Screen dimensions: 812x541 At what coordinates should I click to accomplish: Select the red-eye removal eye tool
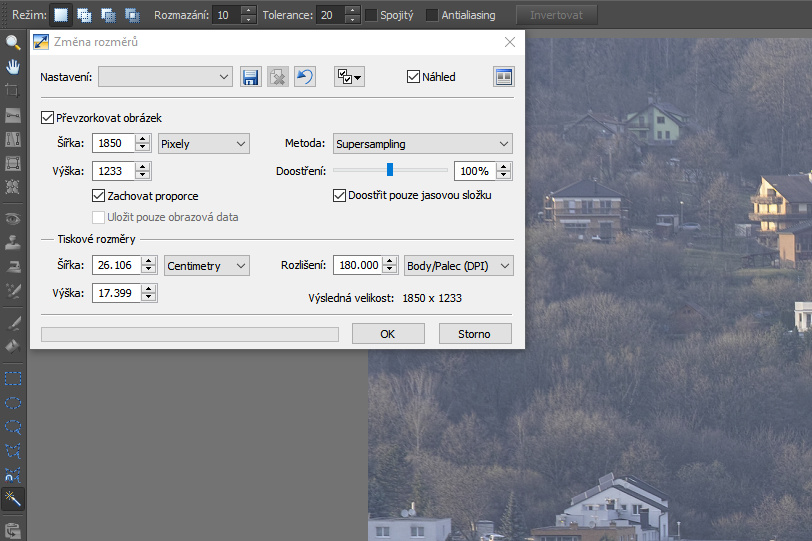tap(13, 218)
